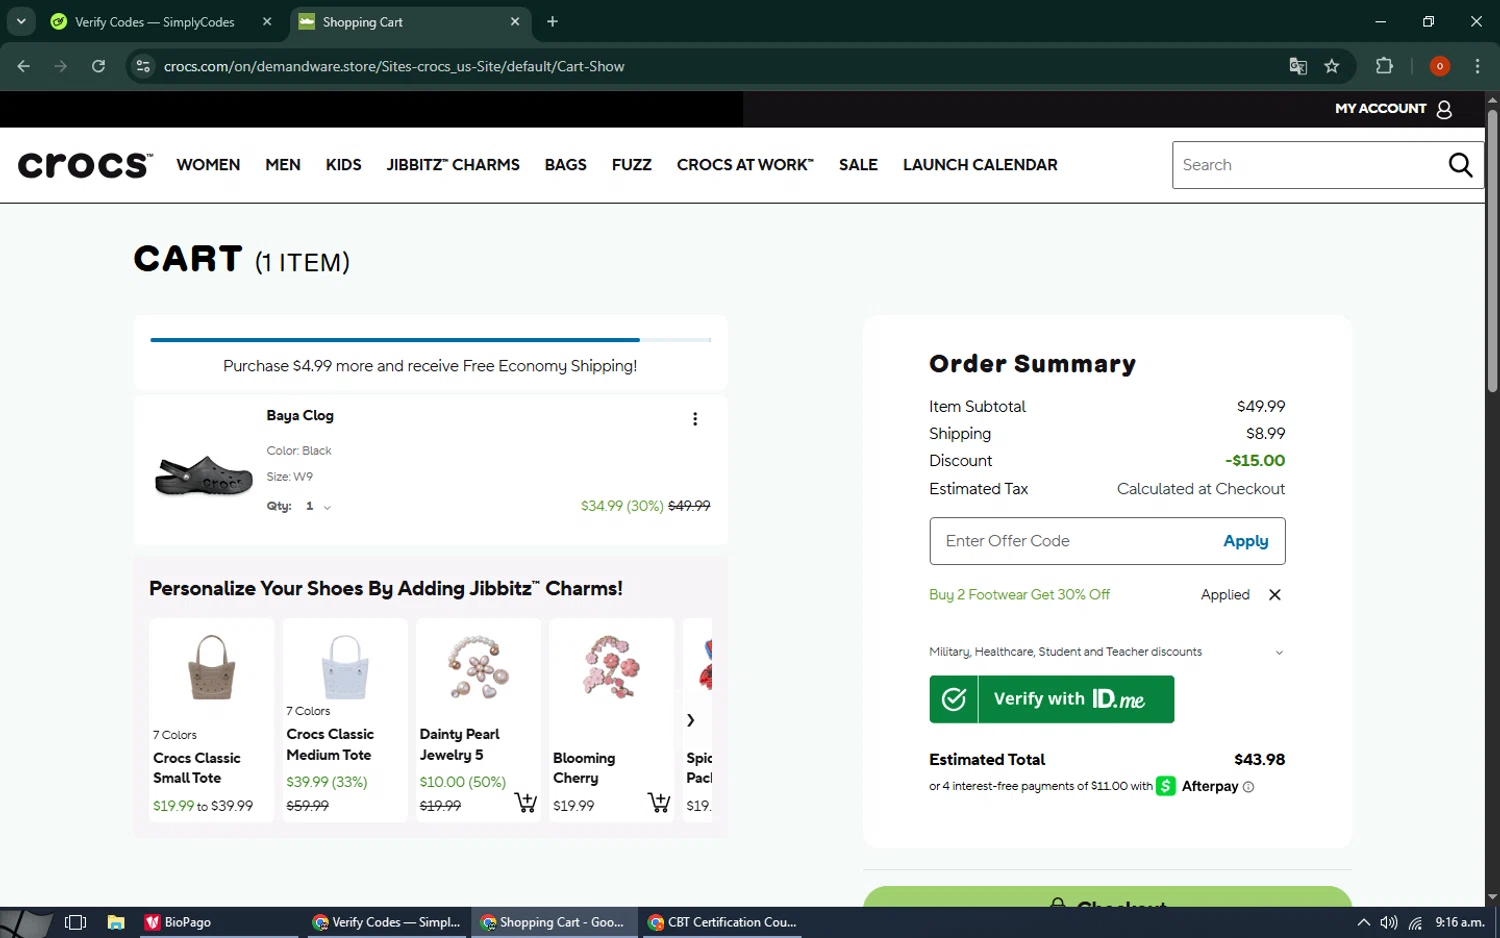Screen dimensions: 1500x938
Task: Open browser extensions puzzle icon
Action: click(1384, 66)
